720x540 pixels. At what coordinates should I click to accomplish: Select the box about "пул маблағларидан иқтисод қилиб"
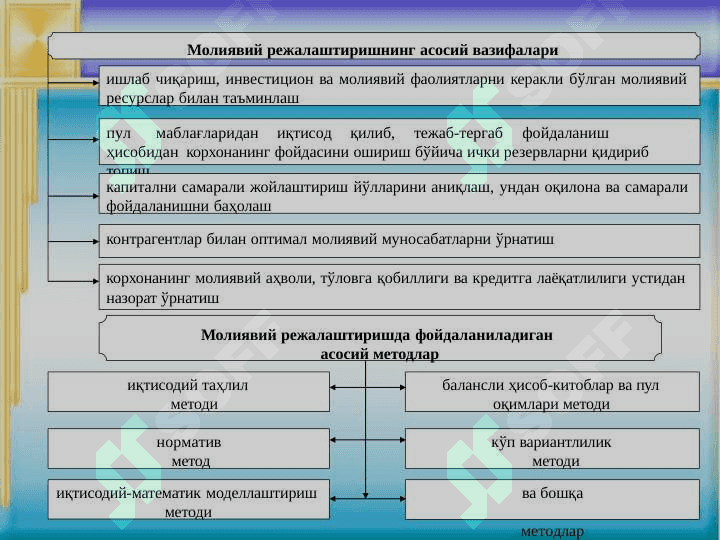click(x=399, y=142)
